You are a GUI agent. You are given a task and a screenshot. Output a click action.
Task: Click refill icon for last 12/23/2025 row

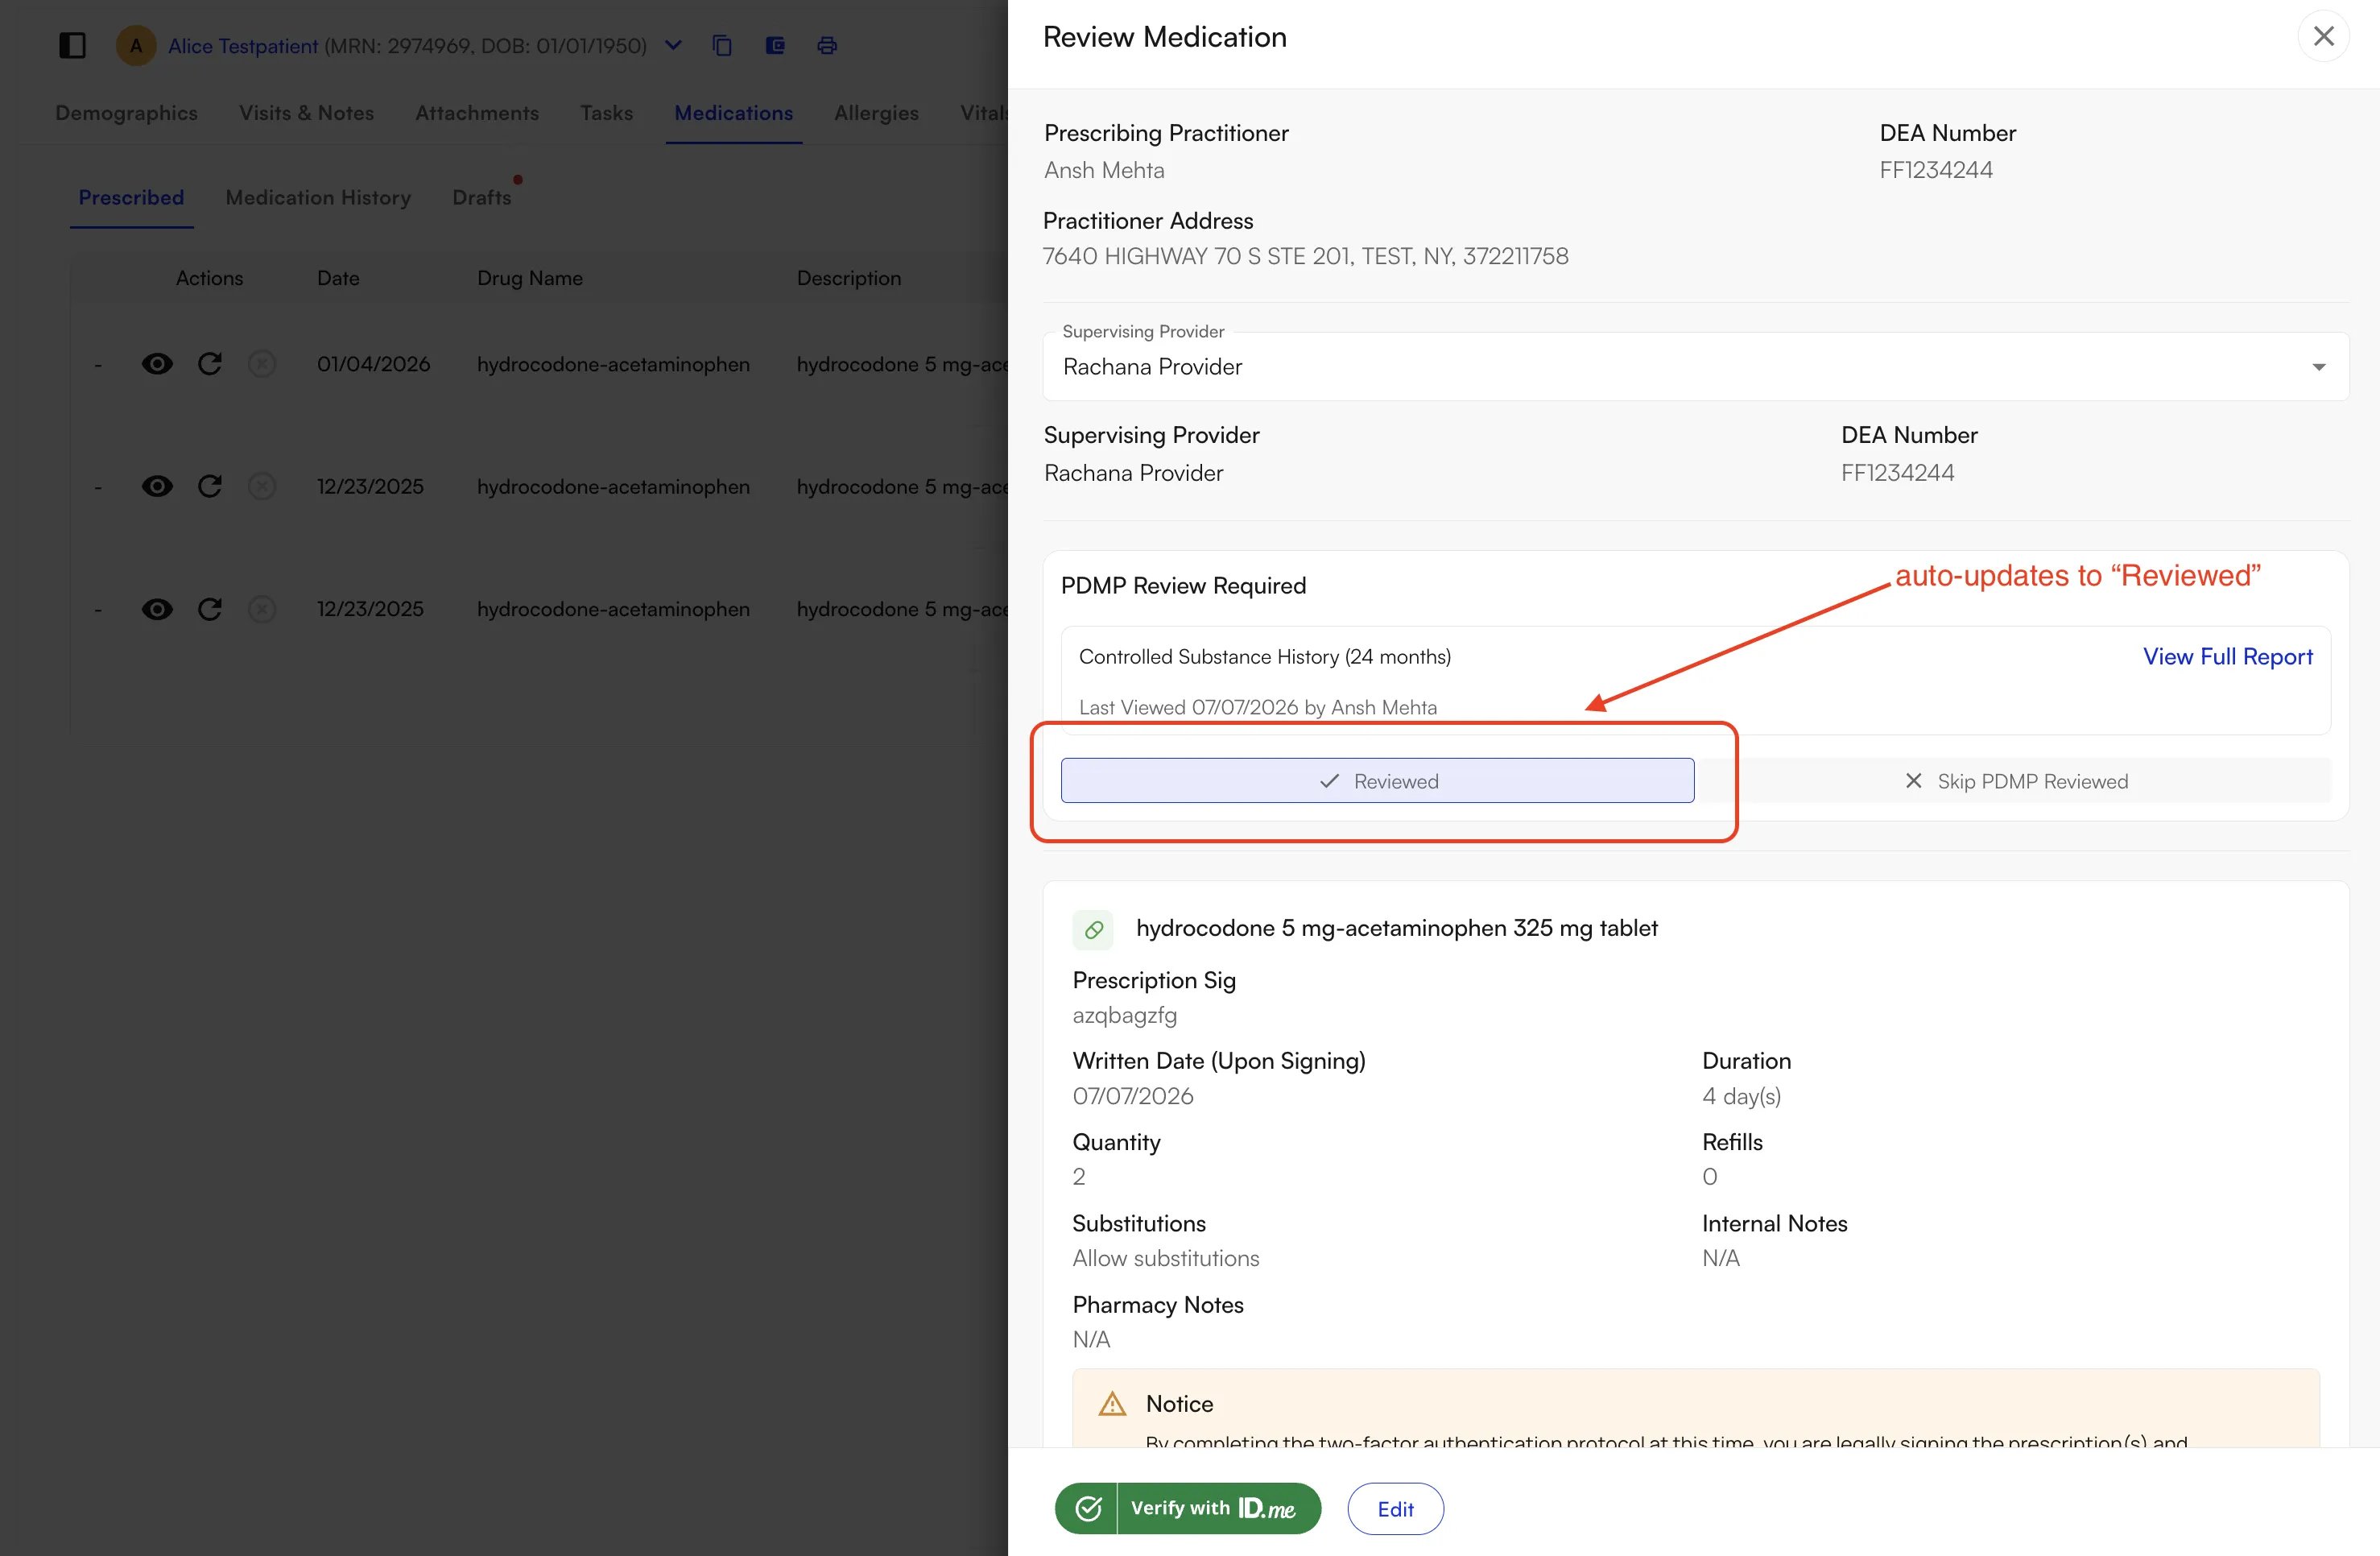click(x=209, y=609)
